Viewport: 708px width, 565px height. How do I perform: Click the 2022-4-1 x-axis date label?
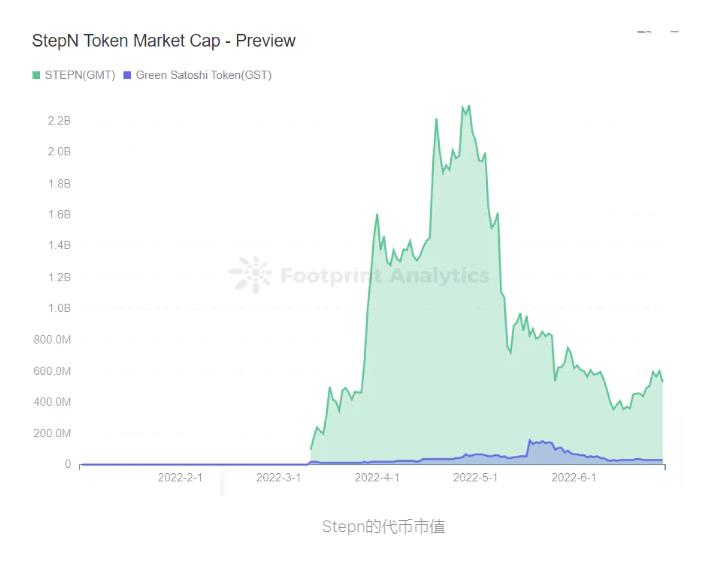pyautogui.click(x=377, y=478)
